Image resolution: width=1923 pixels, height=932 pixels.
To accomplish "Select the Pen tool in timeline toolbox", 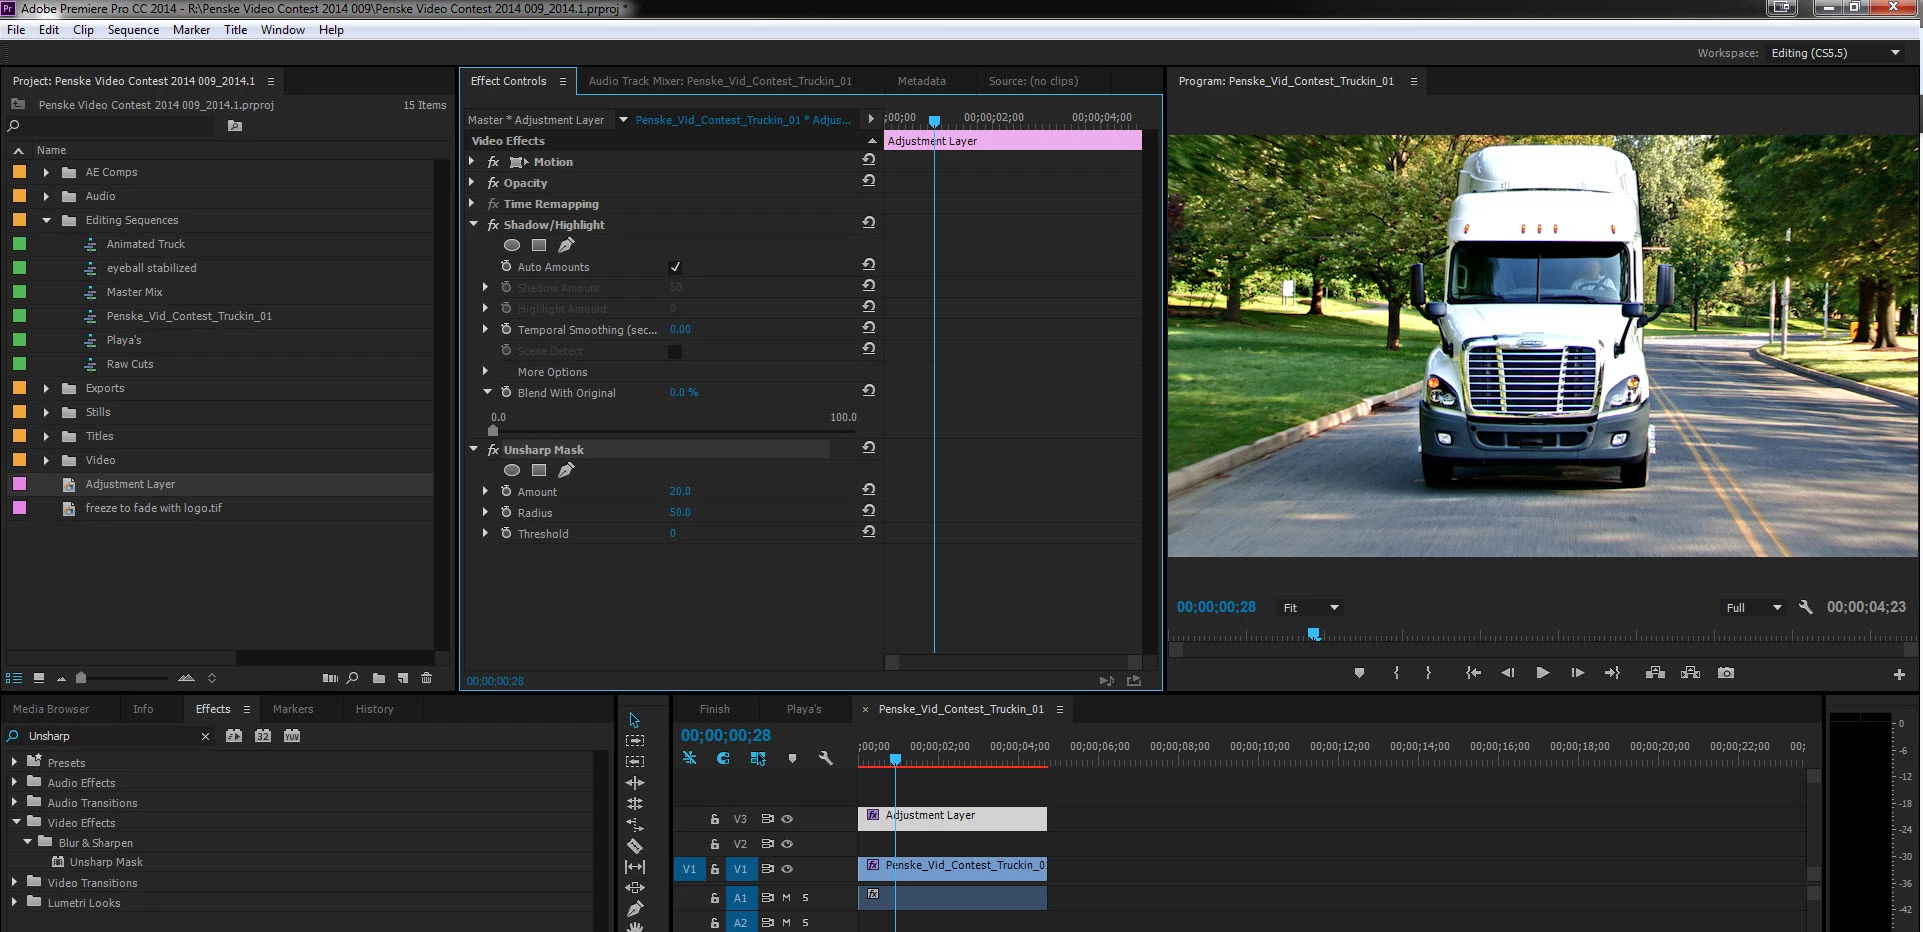I will pos(635,909).
